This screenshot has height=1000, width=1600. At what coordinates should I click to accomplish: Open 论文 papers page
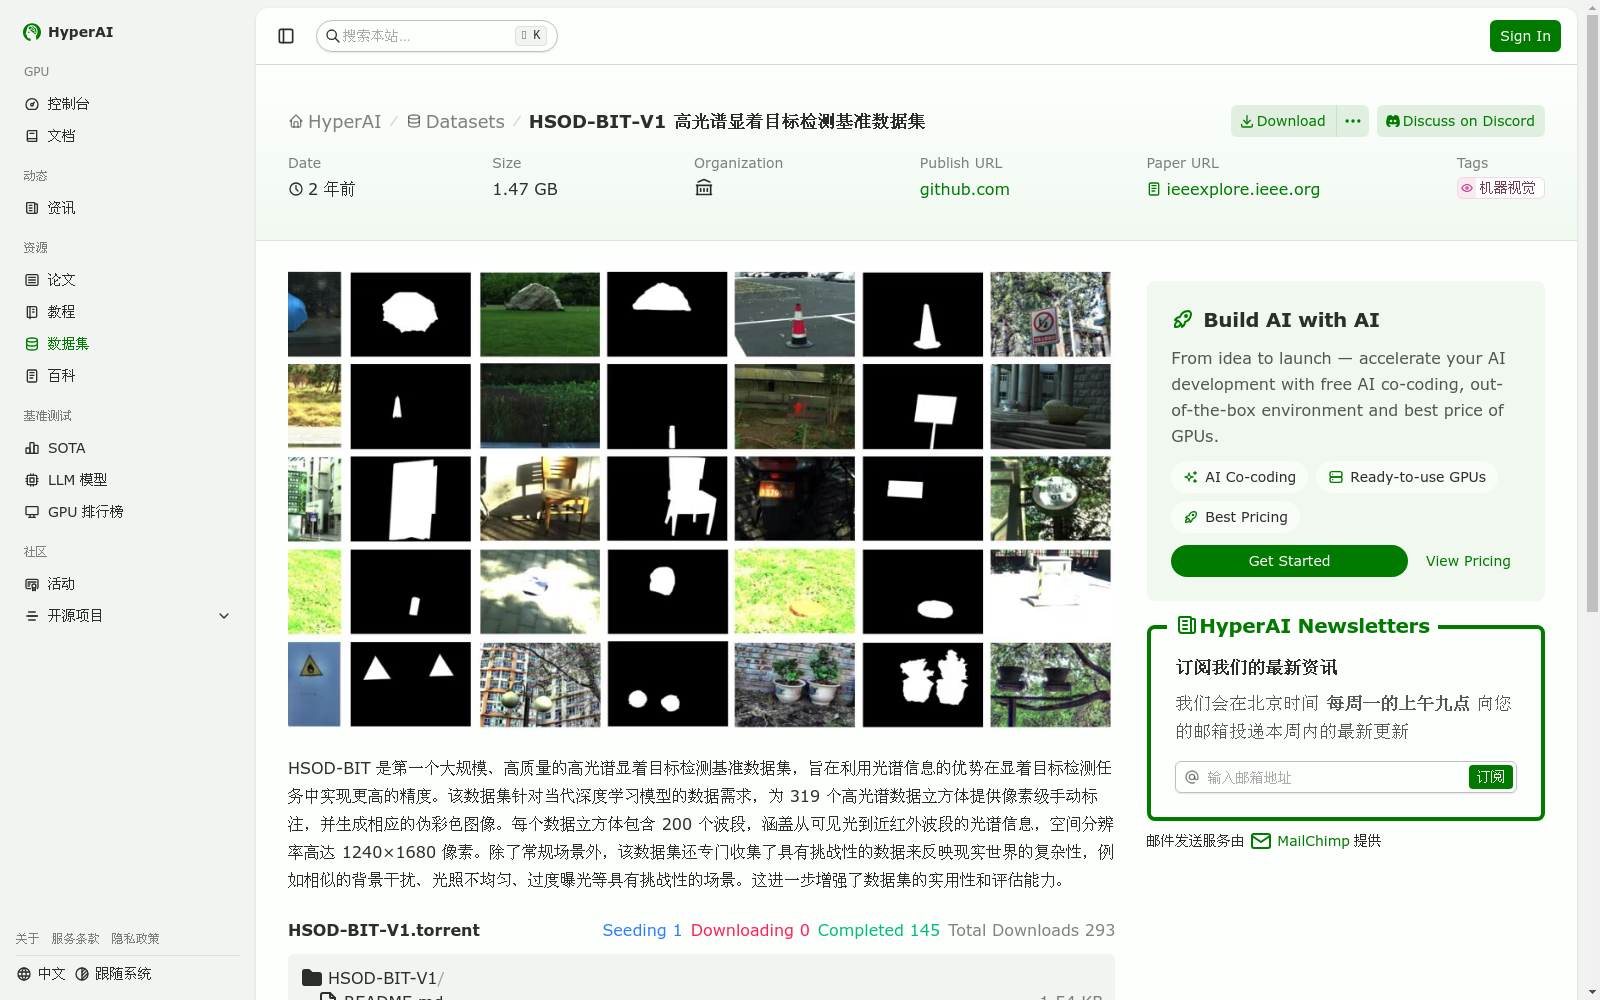click(61, 280)
